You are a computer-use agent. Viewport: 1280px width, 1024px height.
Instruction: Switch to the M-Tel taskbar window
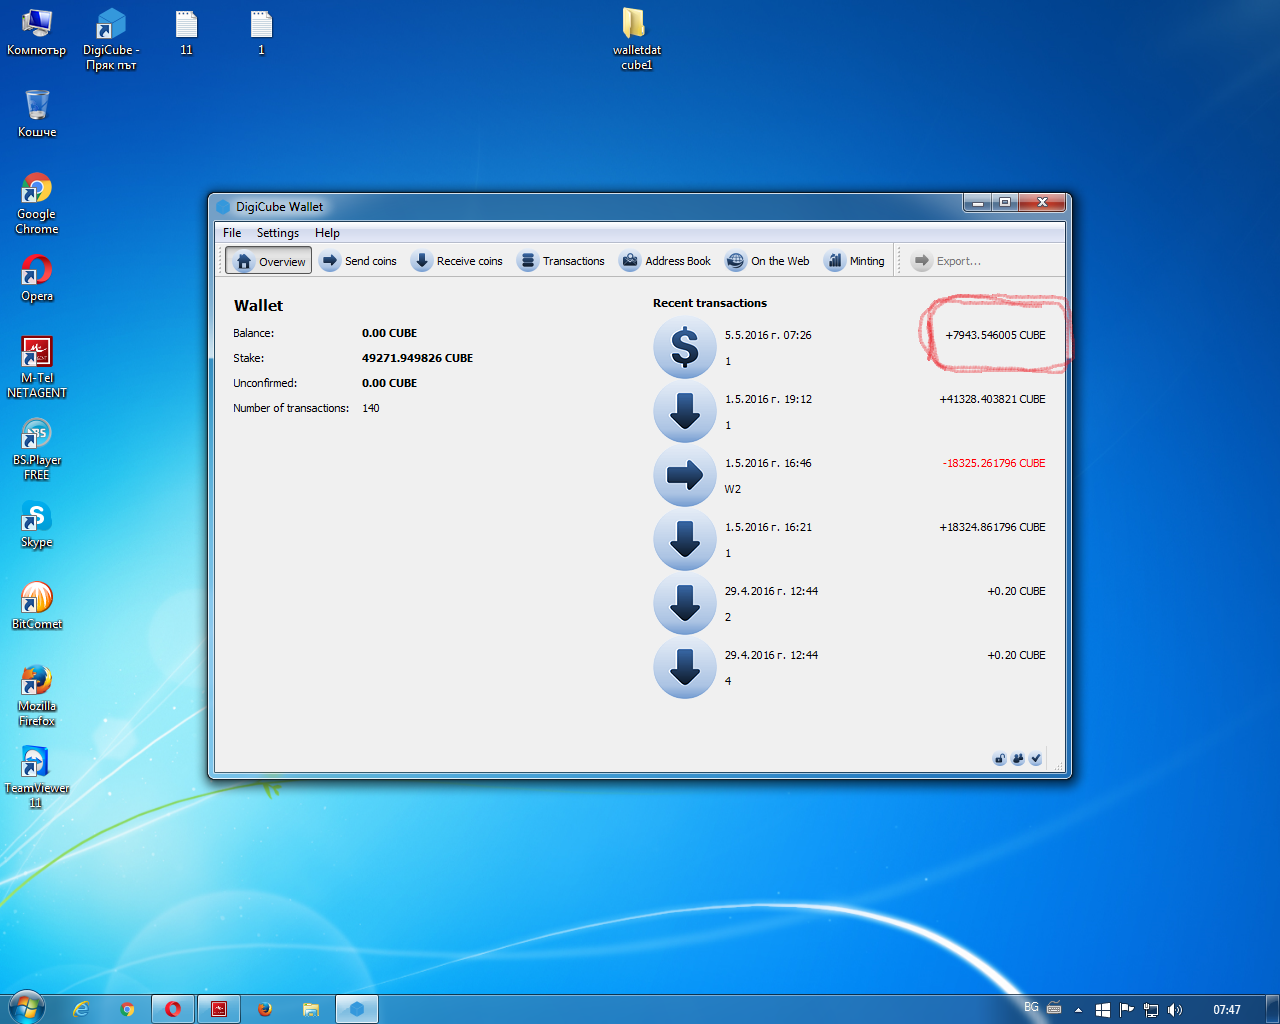(x=219, y=1009)
